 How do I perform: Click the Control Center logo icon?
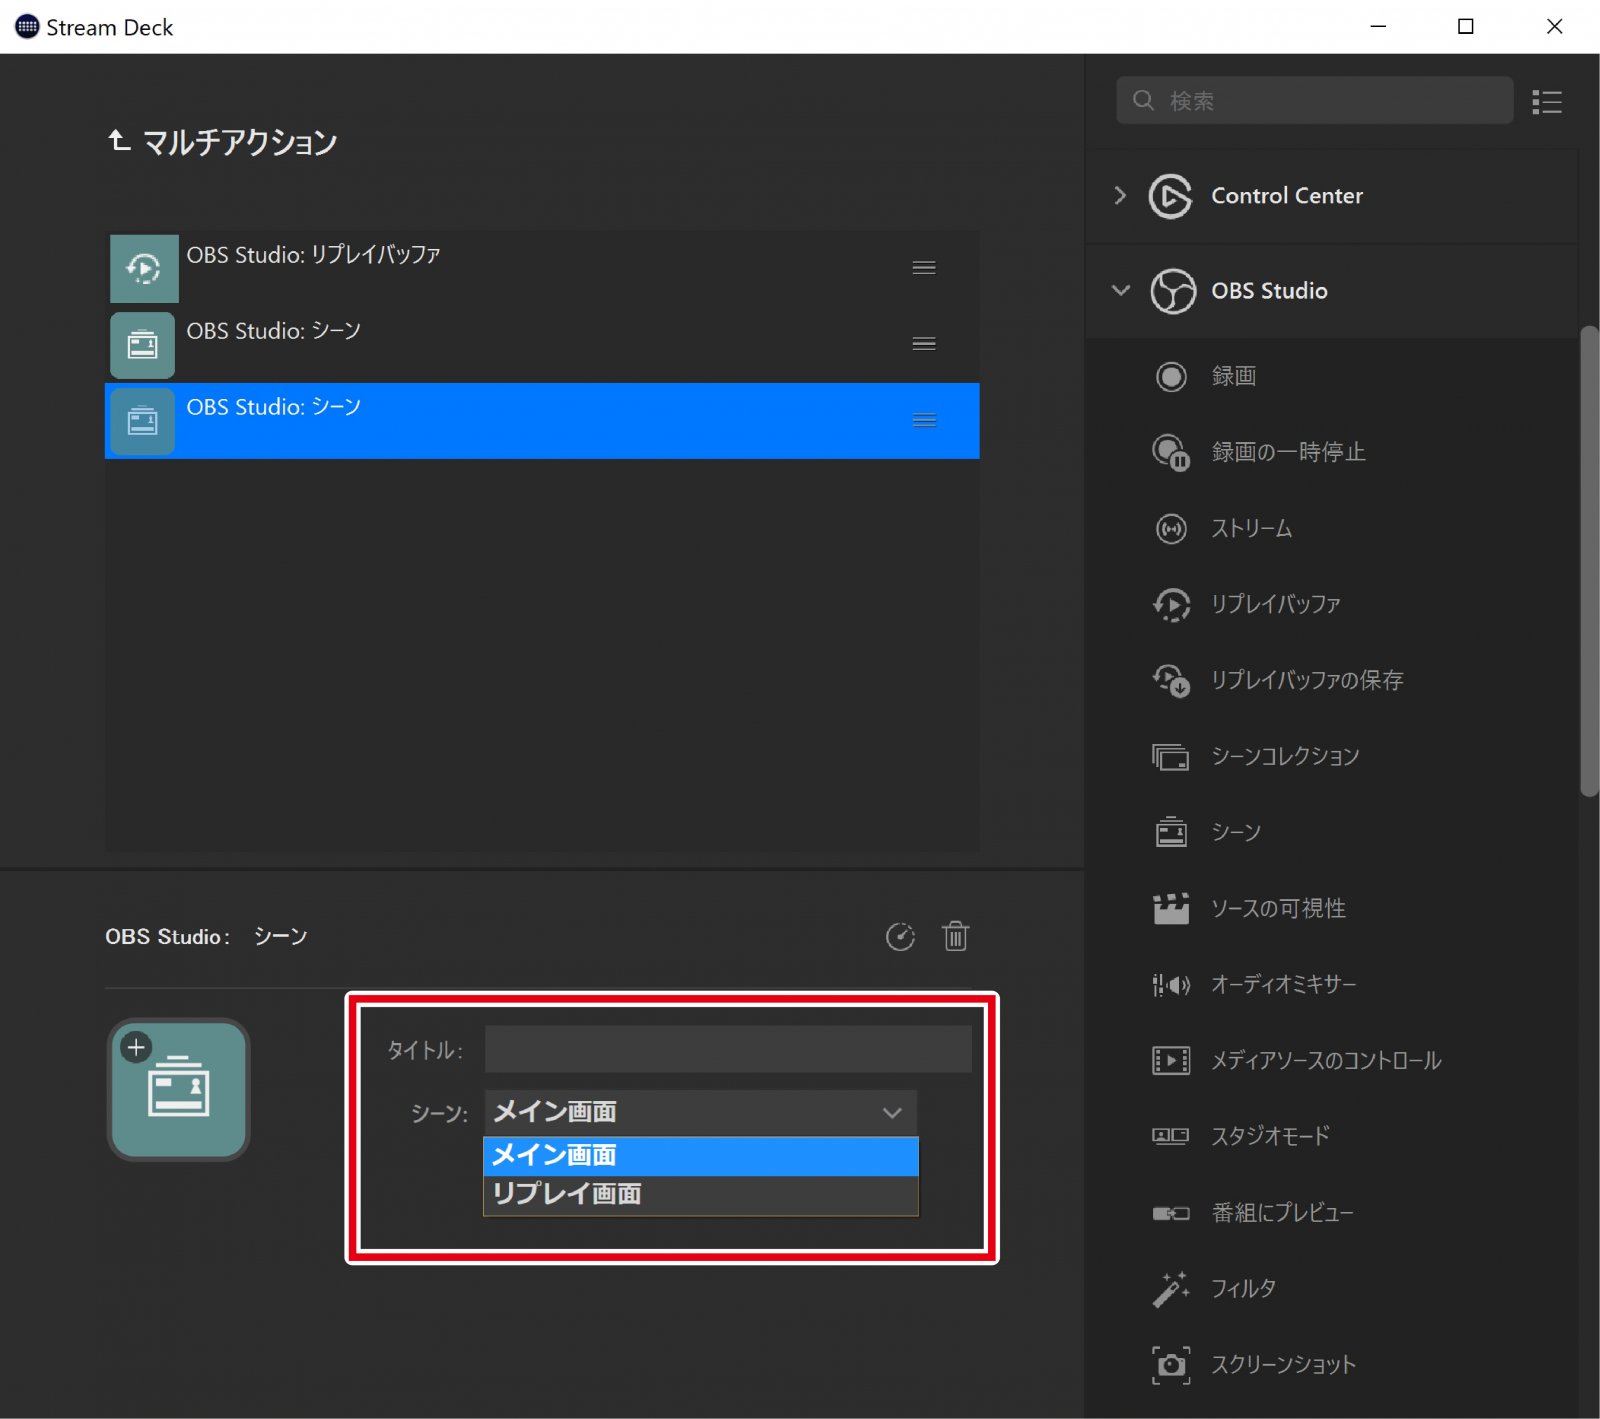pyautogui.click(x=1171, y=196)
